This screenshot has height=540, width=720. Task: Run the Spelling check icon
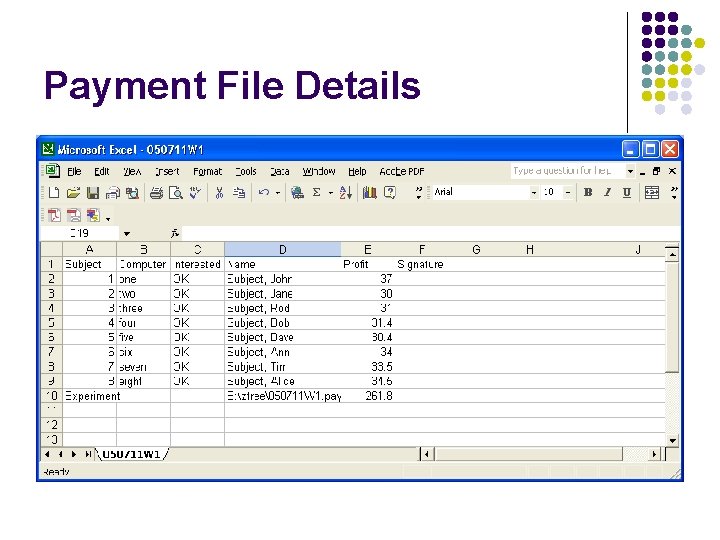[x=196, y=193]
